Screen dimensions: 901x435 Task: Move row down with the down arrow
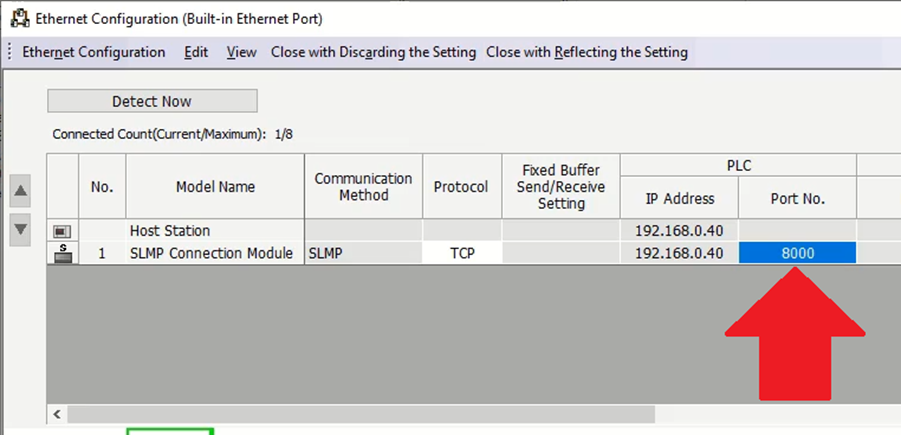coord(21,229)
